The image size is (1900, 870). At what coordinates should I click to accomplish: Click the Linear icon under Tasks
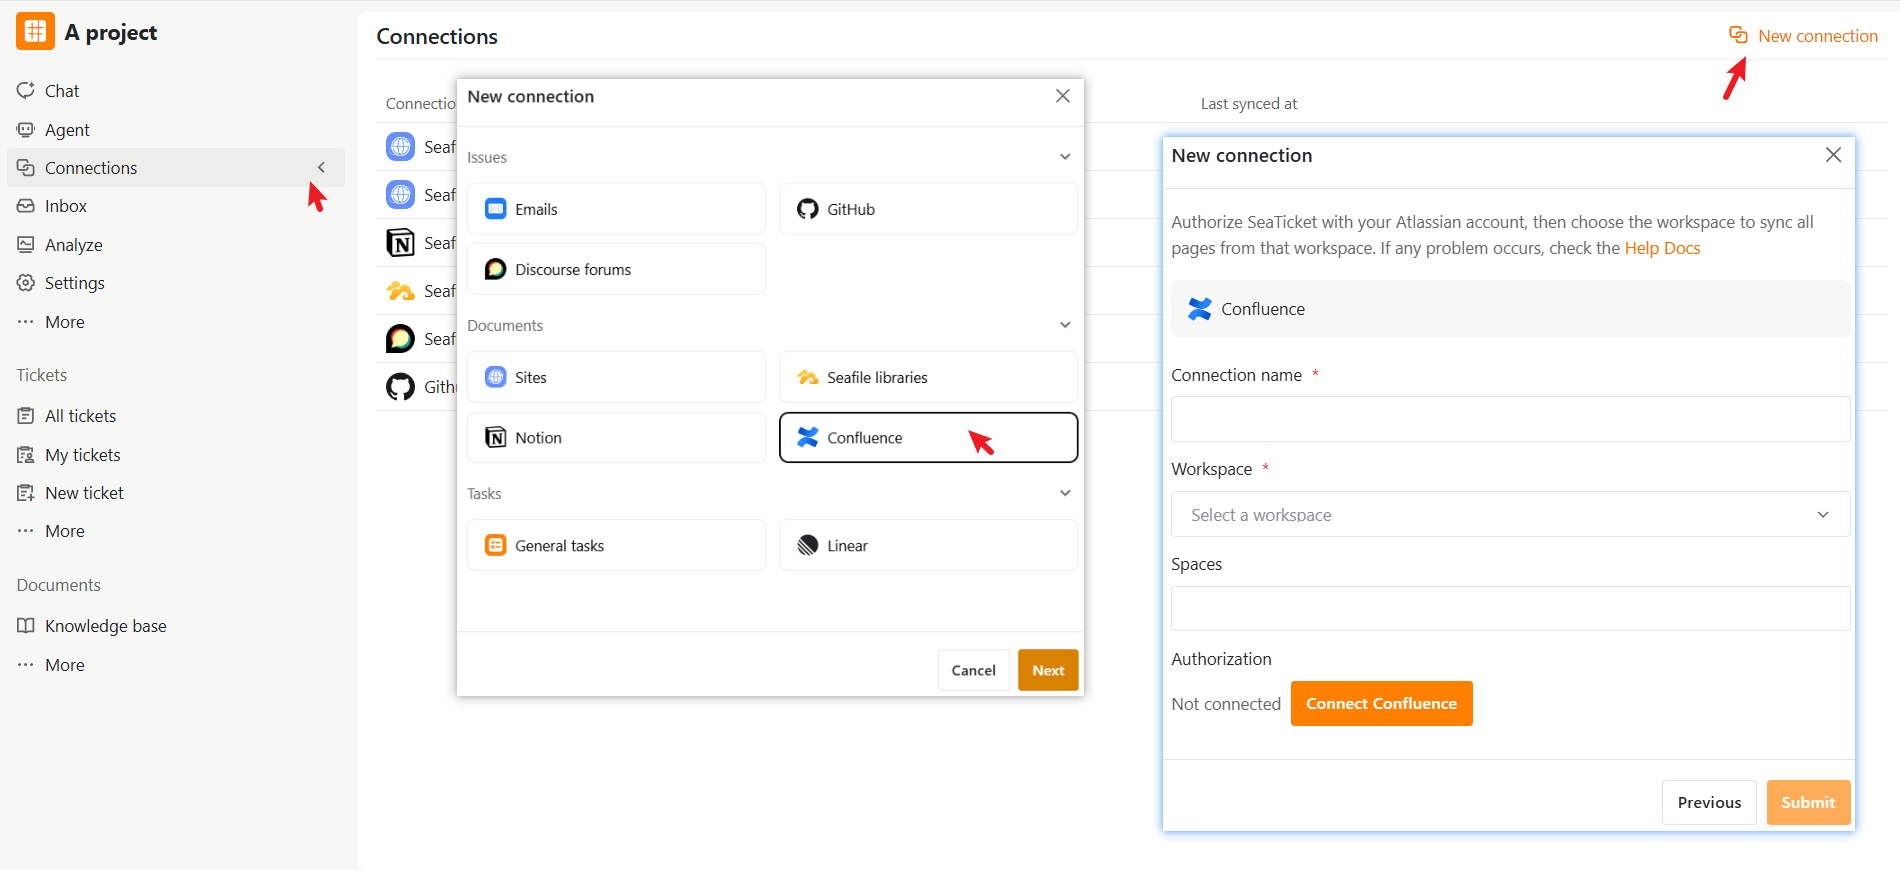click(x=807, y=545)
